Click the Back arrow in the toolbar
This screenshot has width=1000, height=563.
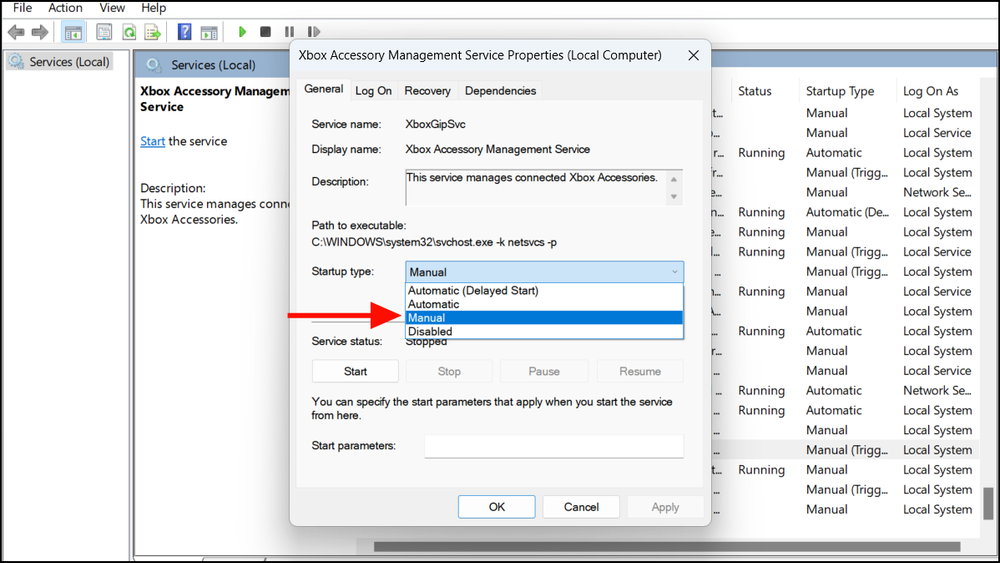point(16,32)
